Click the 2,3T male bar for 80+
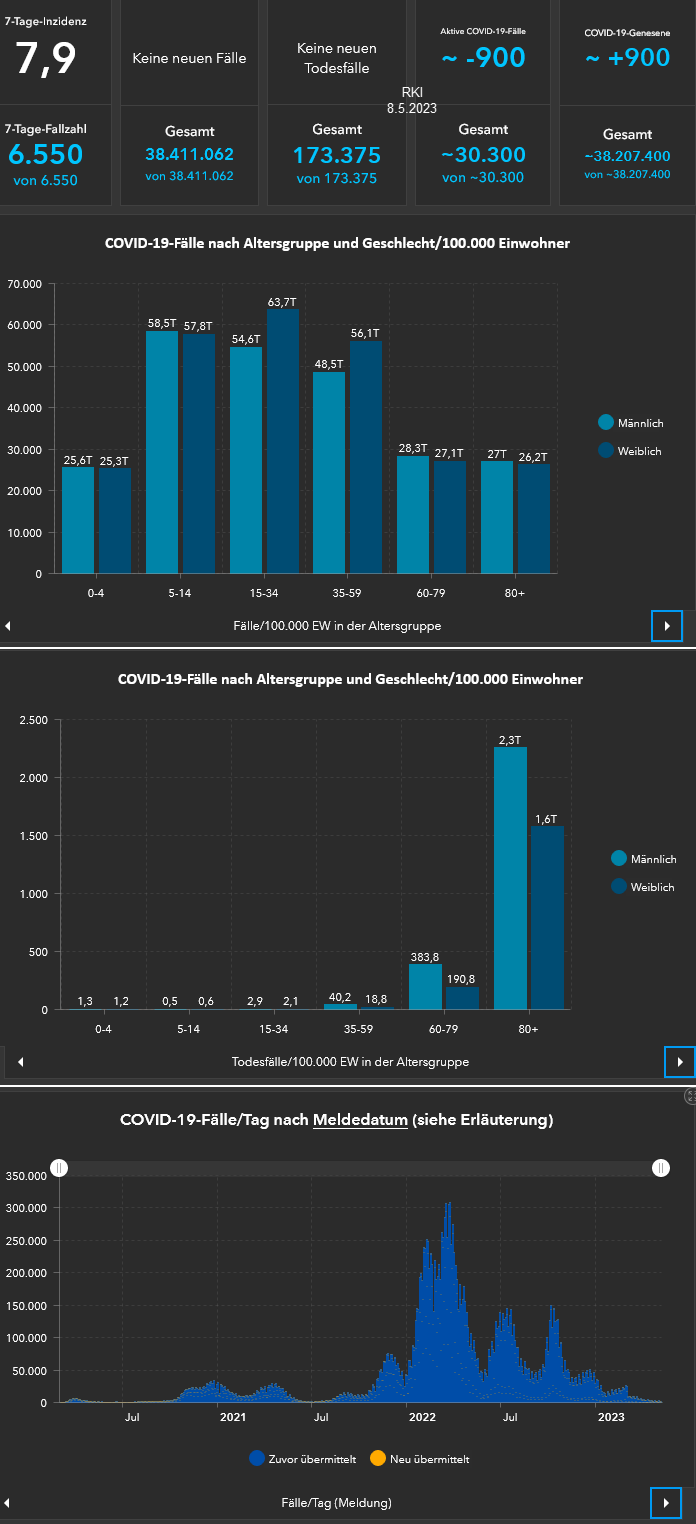 pos(511,878)
